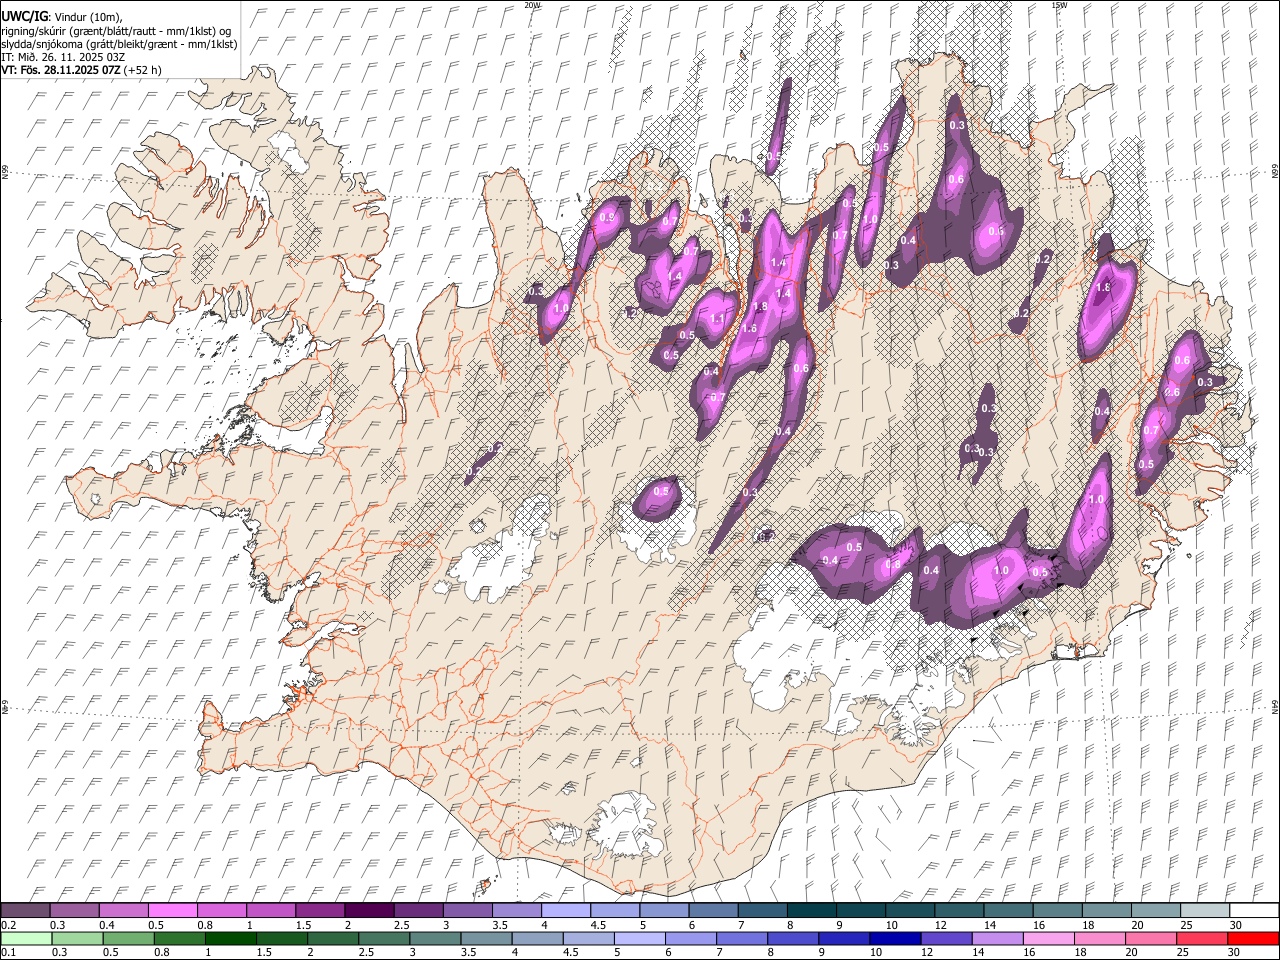Click the upper legend swatch starting at 18
This screenshot has height=960, width=1280.
click(x=1105, y=911)
